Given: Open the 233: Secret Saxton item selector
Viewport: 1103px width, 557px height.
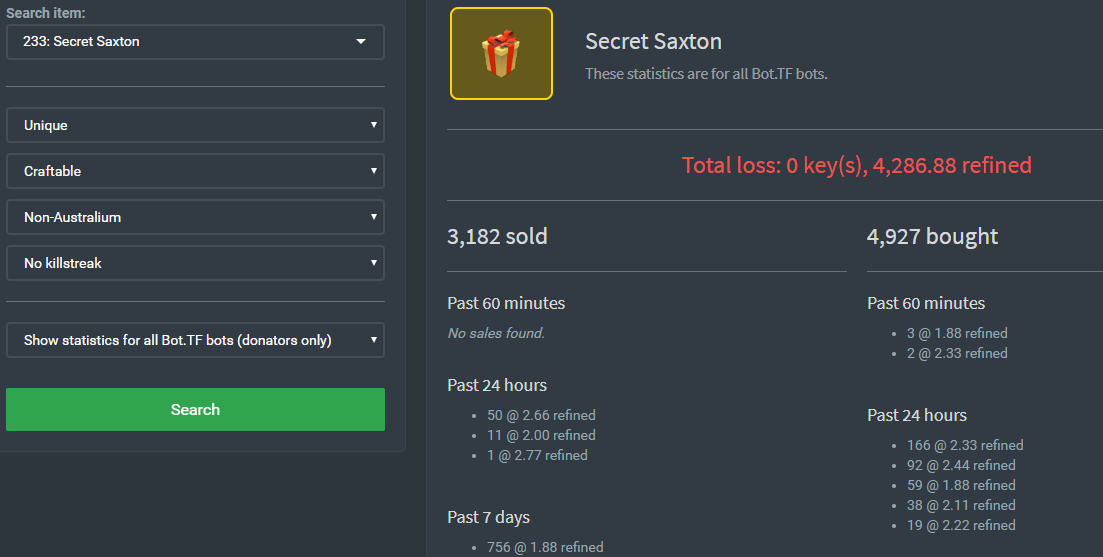Looking at the screenshot, I should pyautogui.click(x=196, y=42).
